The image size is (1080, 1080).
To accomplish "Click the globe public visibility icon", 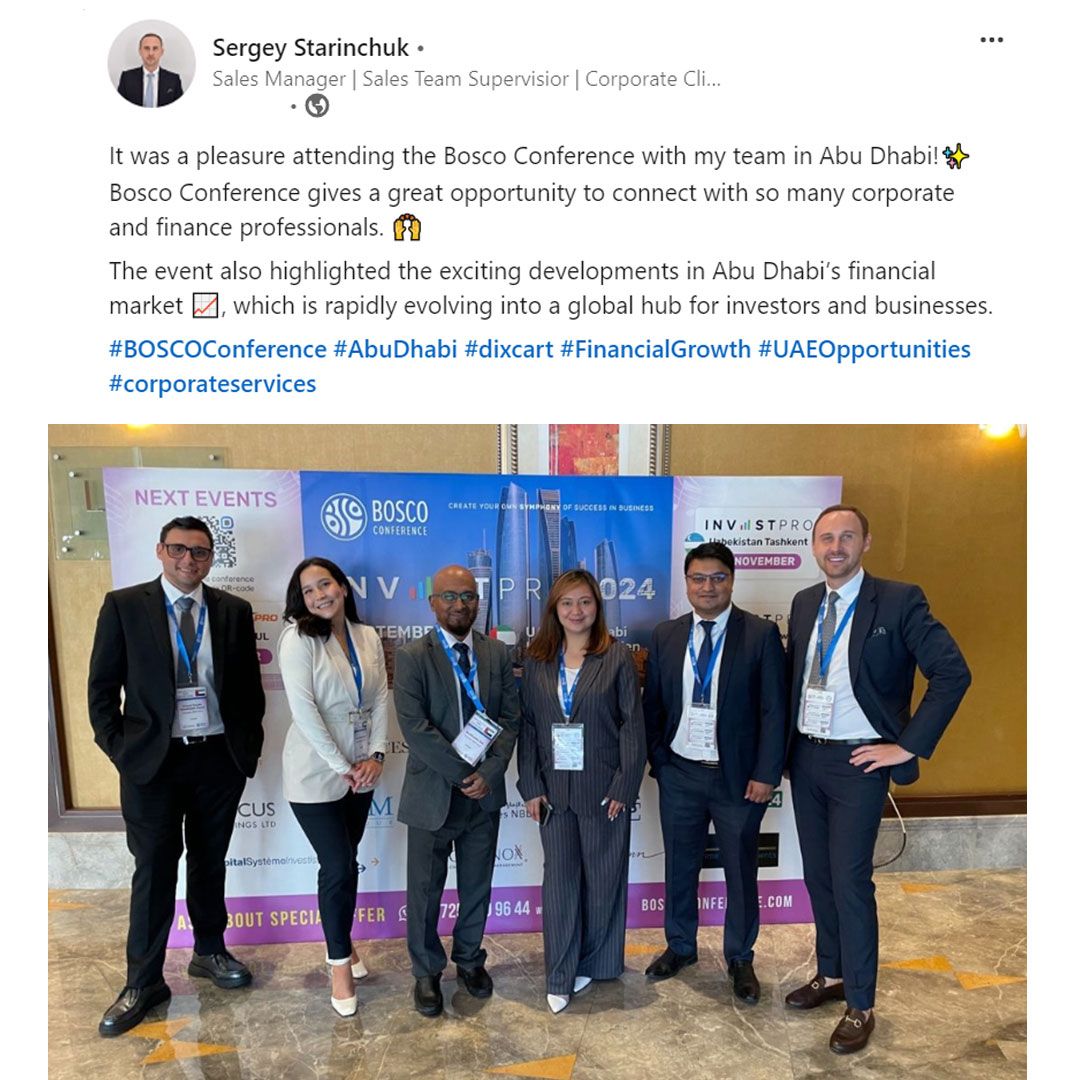I will pyautogui.click(x=317, y=105).
